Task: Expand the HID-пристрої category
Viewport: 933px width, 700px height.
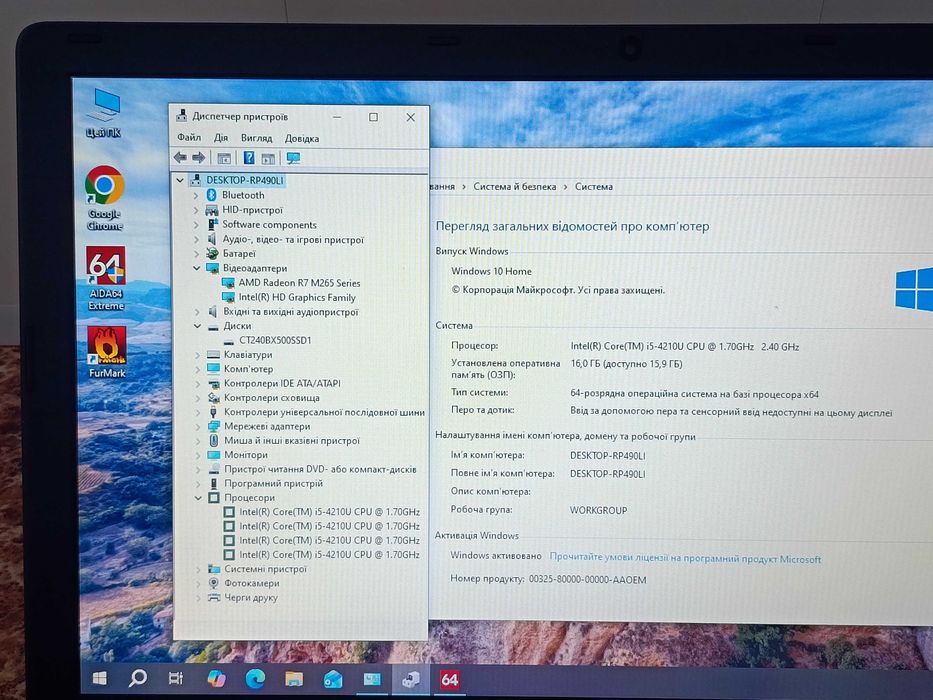Action: (x=196, y=210)
